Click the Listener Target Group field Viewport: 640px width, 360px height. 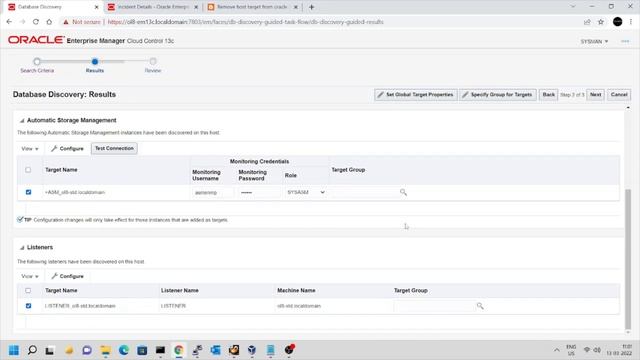(434, 306)
